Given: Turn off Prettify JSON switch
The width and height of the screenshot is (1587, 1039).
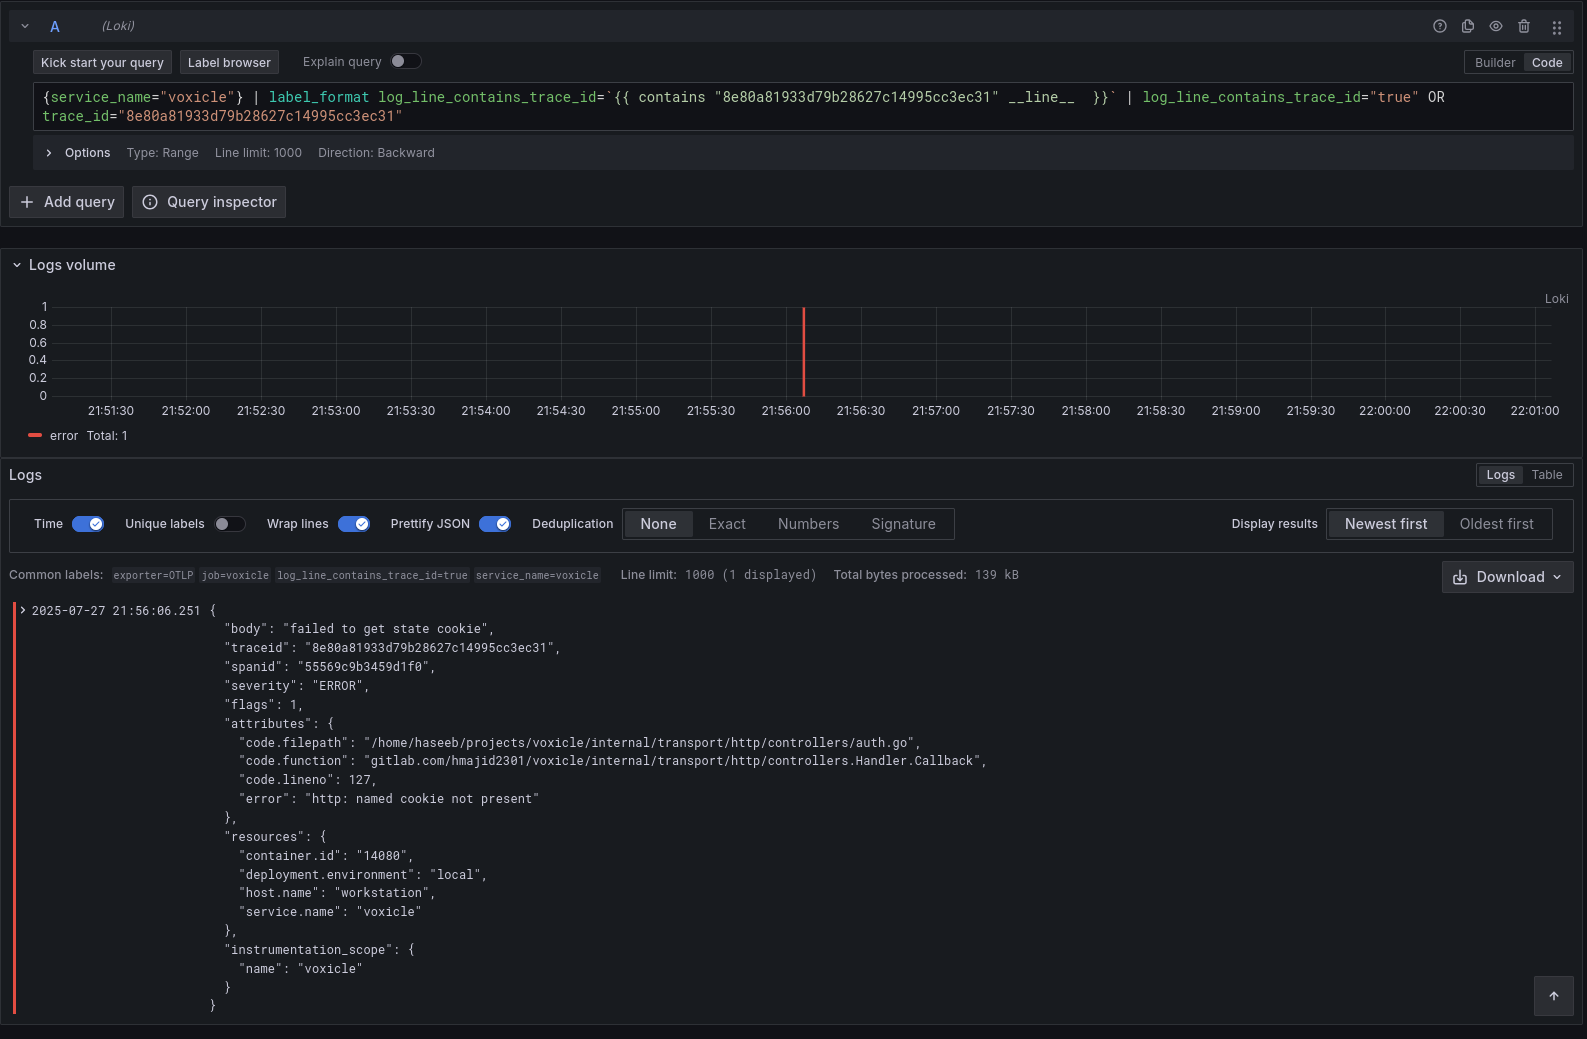Looking at the screenshot, I should pos(495,524).
